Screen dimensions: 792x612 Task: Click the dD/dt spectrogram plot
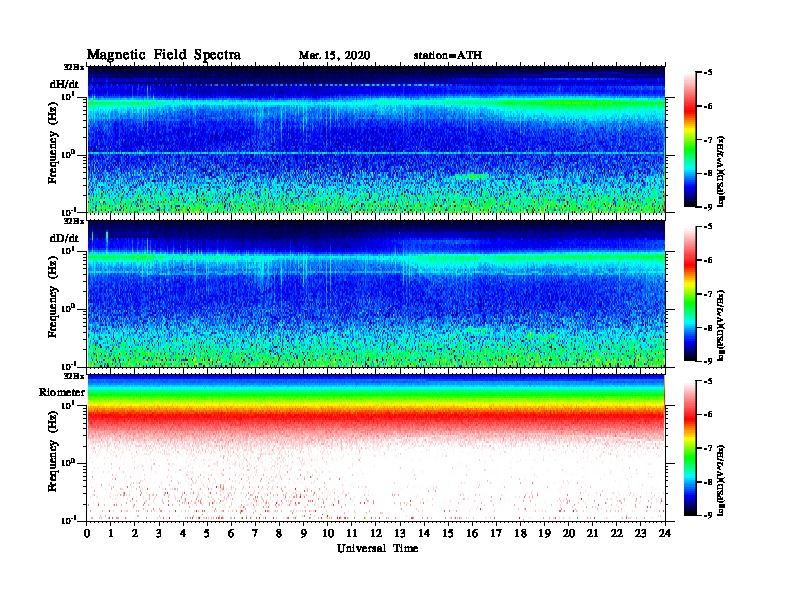pos(376,293)
